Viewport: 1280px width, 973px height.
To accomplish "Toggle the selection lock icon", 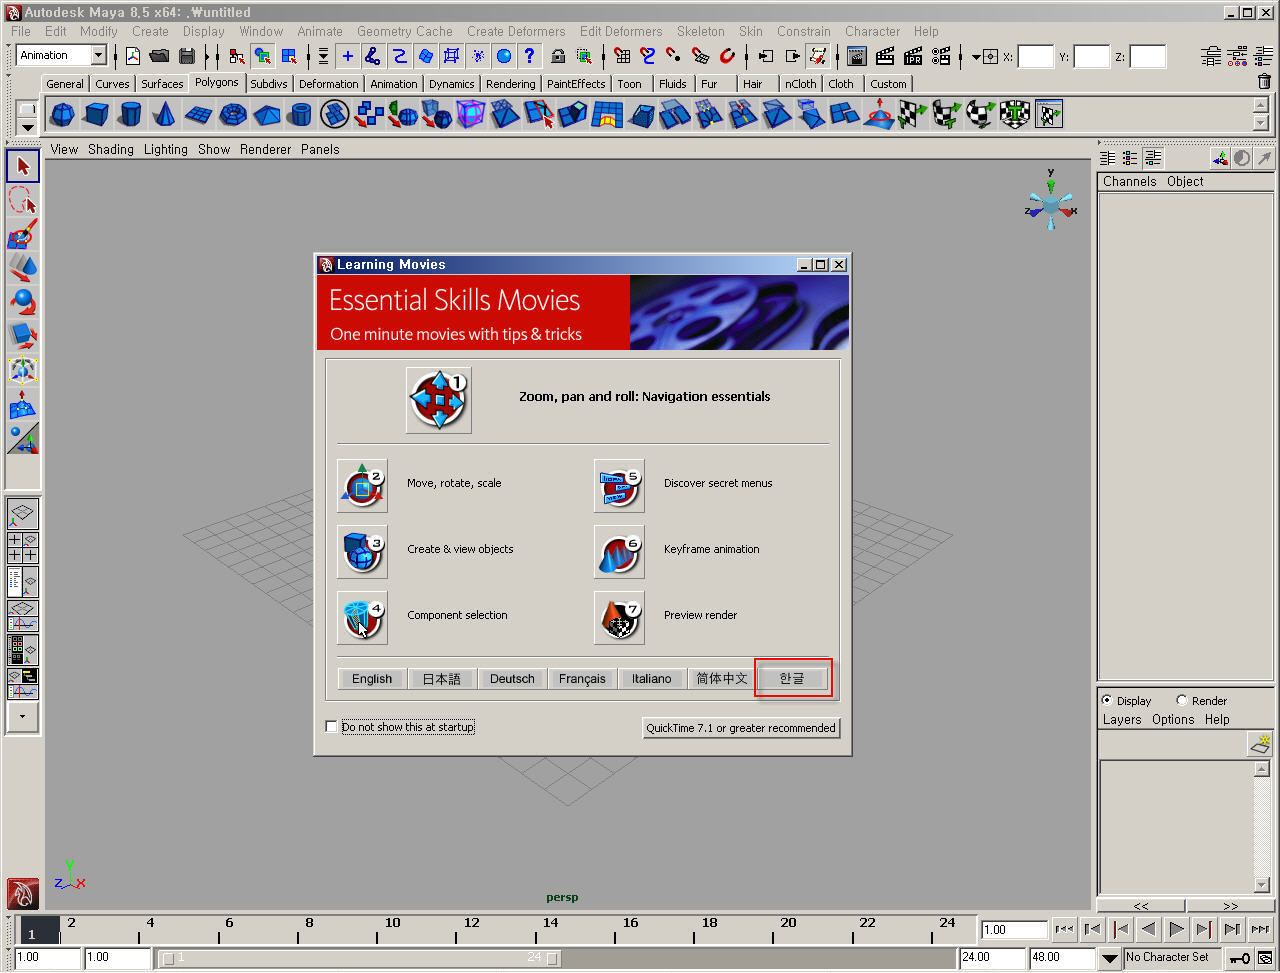I will (558, 56).
